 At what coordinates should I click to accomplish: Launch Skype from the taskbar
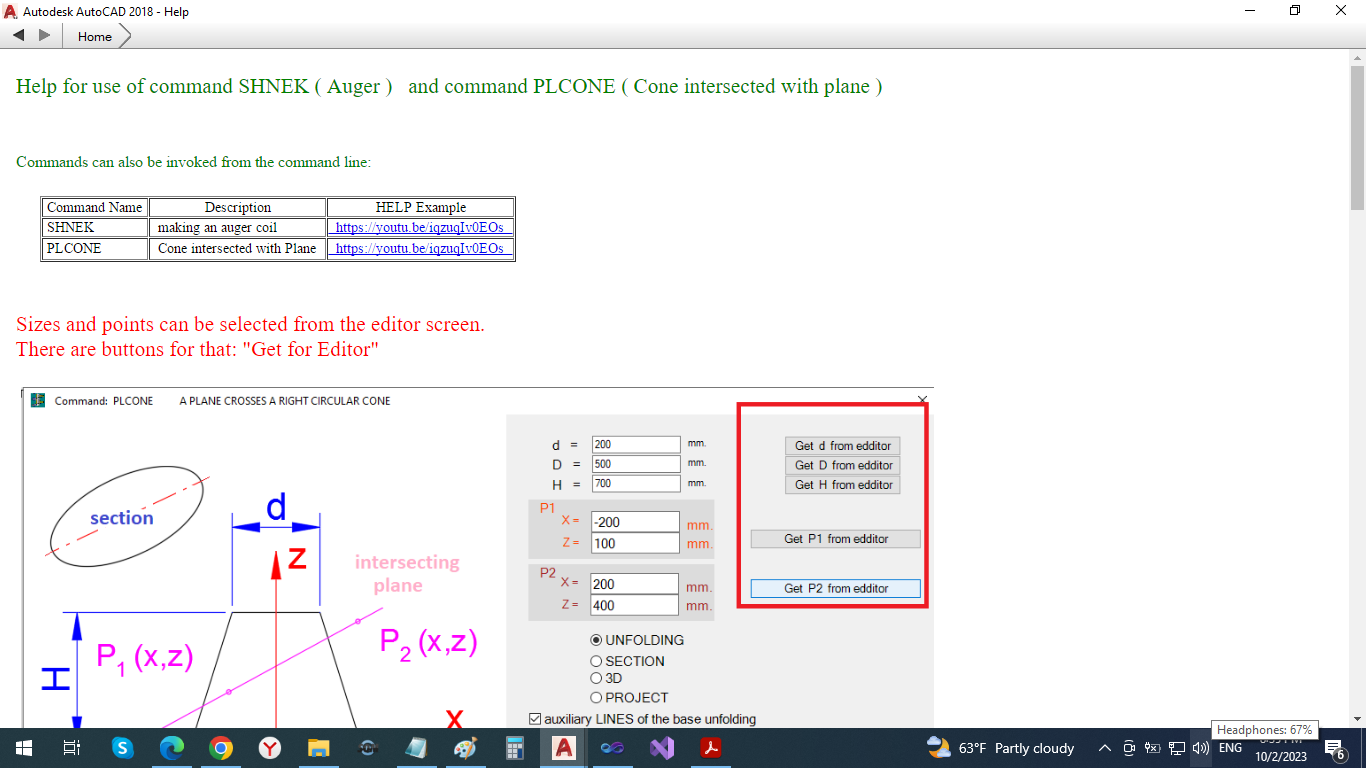[x=122, y=748]
